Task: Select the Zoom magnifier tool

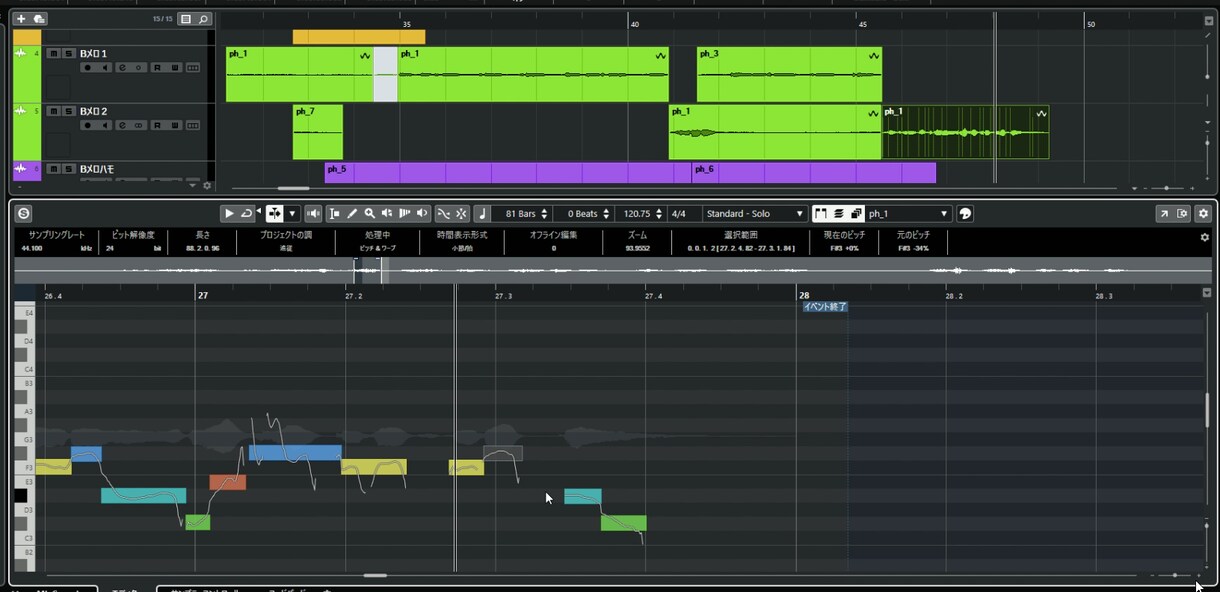Action: 369,213
